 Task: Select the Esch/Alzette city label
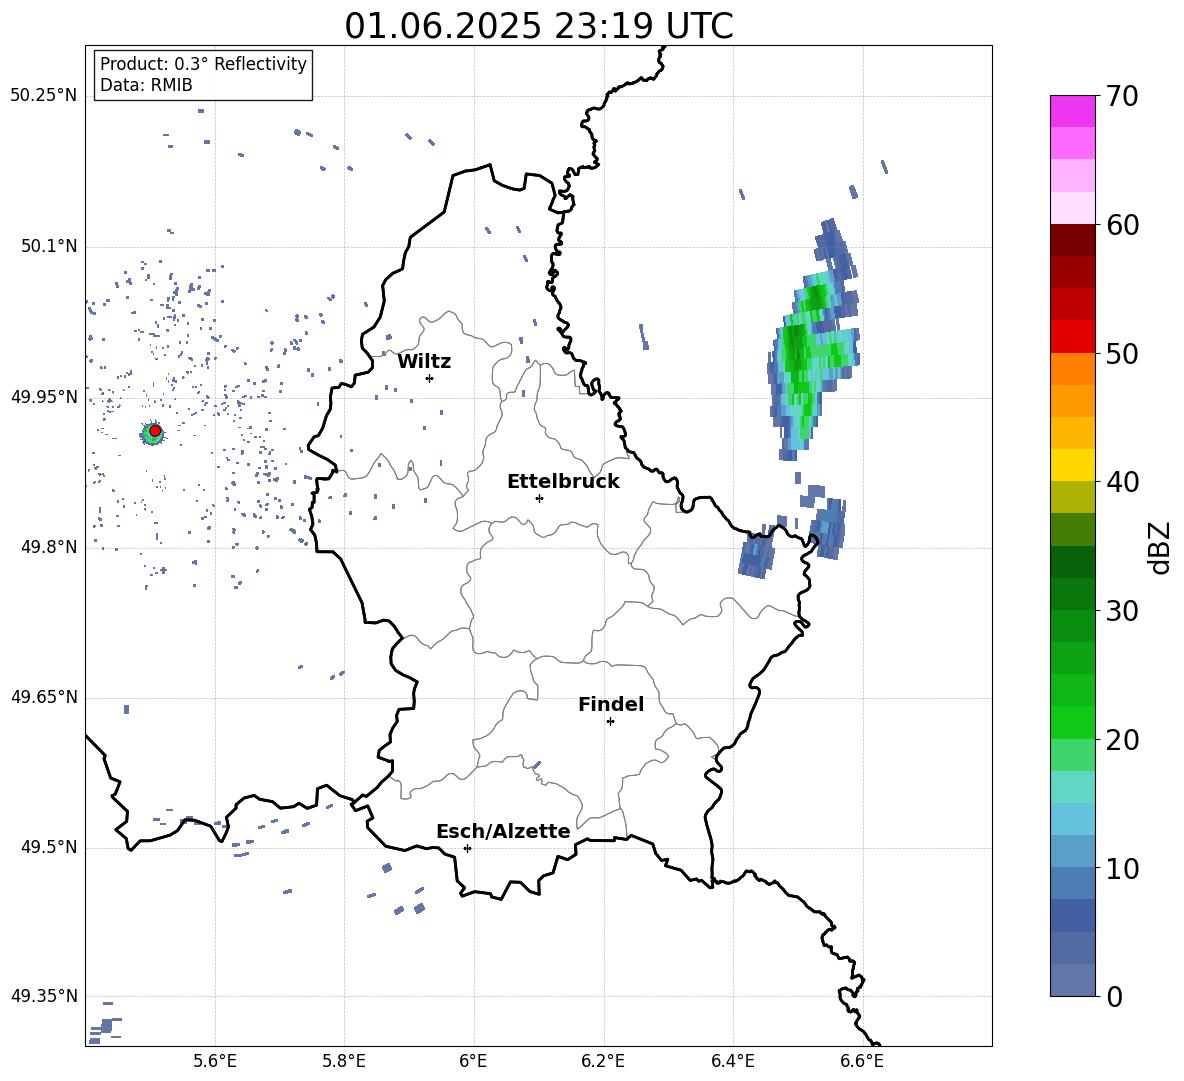point(503,831)
